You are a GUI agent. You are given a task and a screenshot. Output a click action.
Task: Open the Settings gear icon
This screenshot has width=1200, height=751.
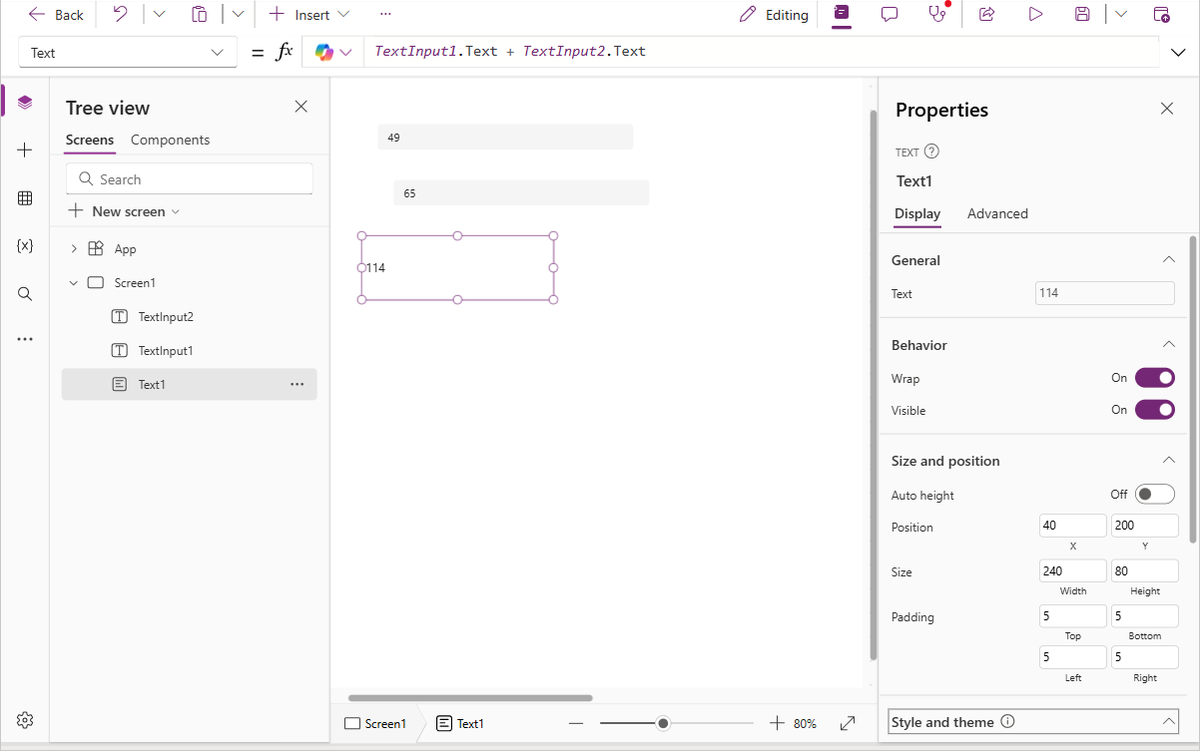(25, 720)
